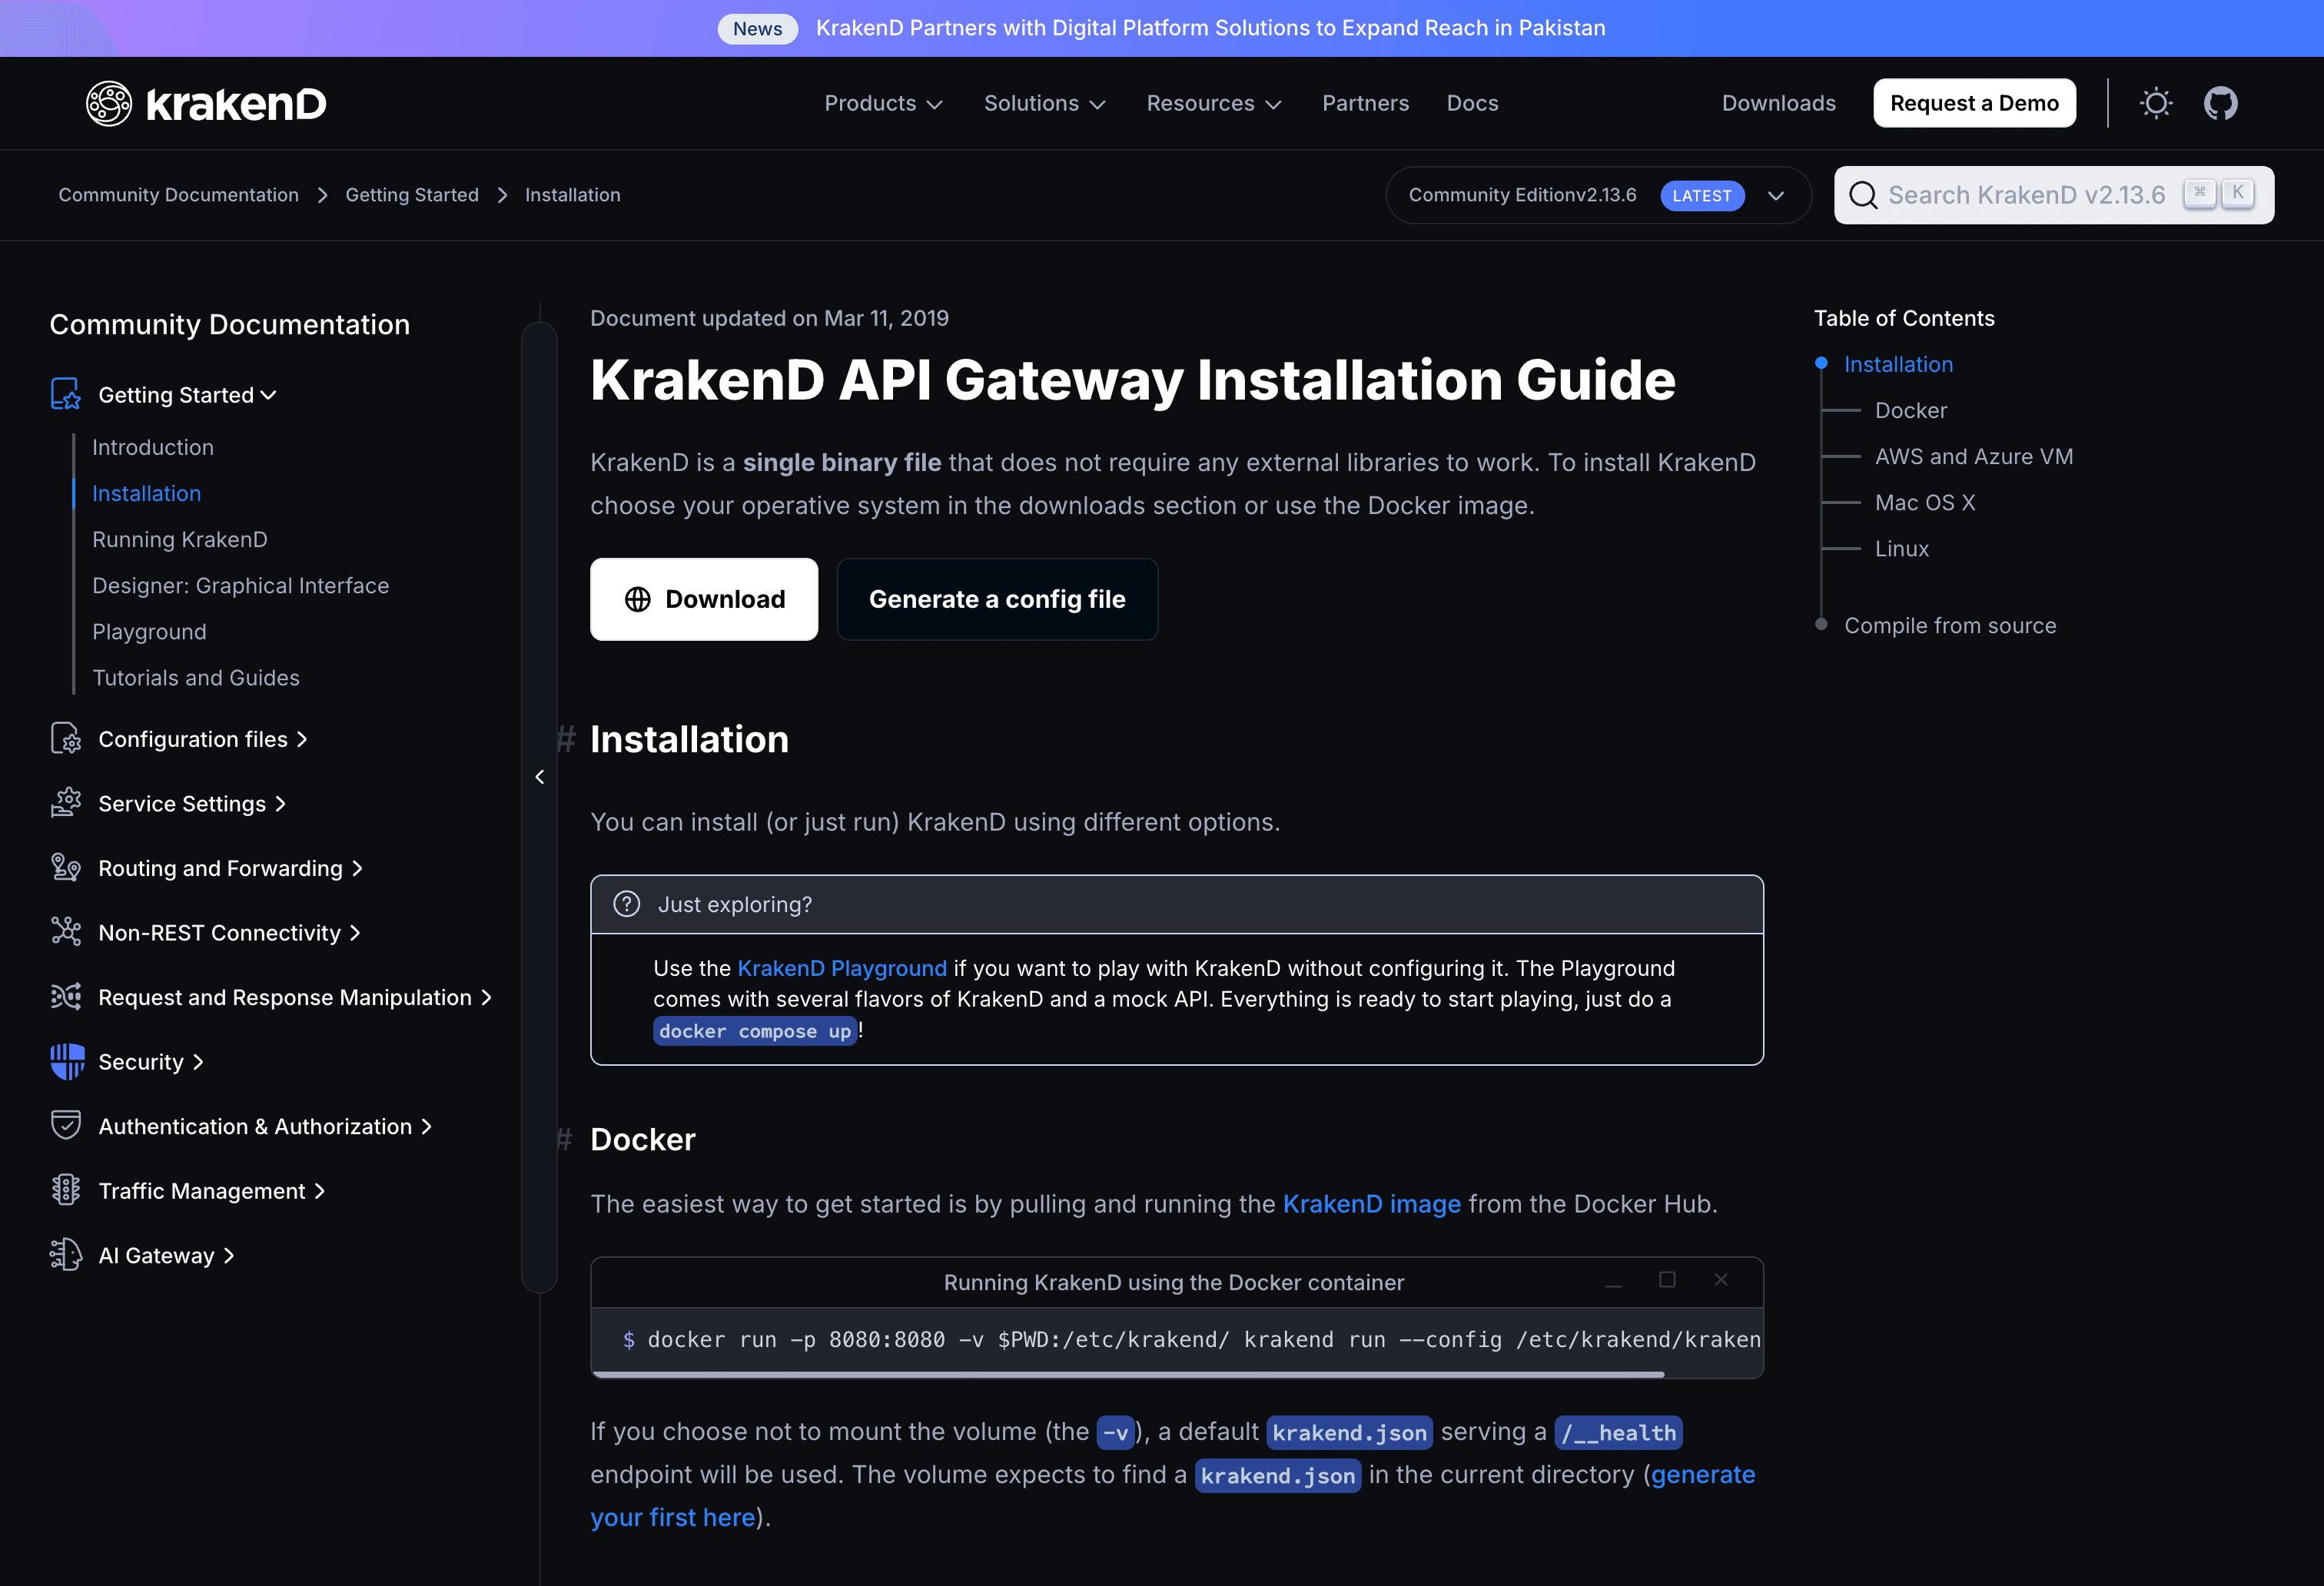
Task: Expand the Traffic Management section
Action: [212, 1191]
